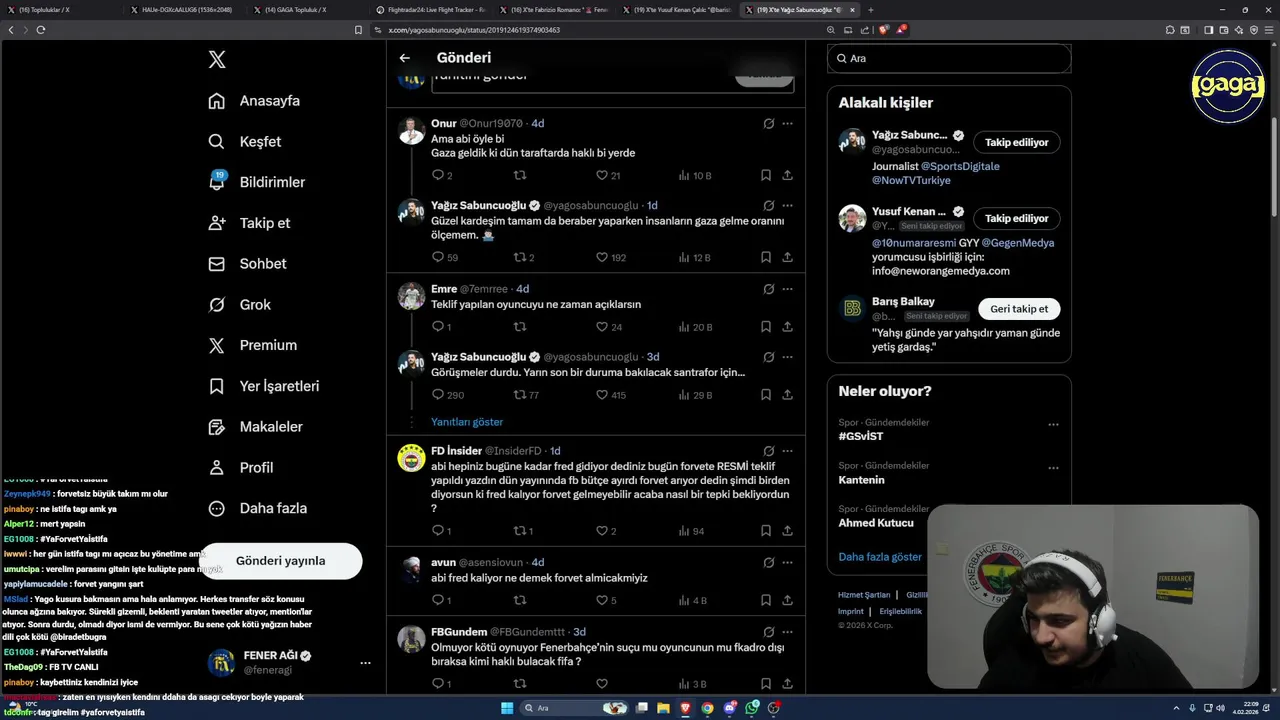Like Onur's comment with 21 likes

(x=608, y=175)
